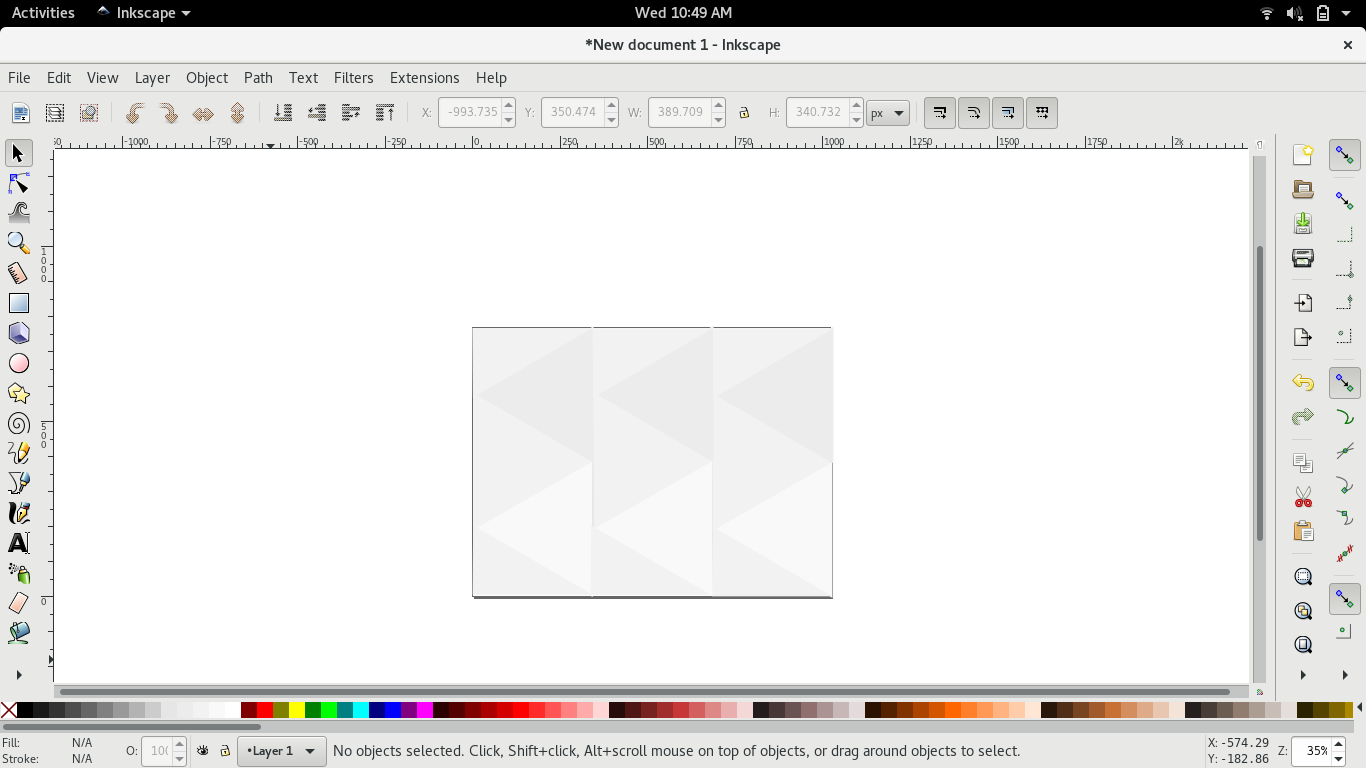1366x768 pixels.
Task: Click the Filters menu entry
Action: point(353,77)
